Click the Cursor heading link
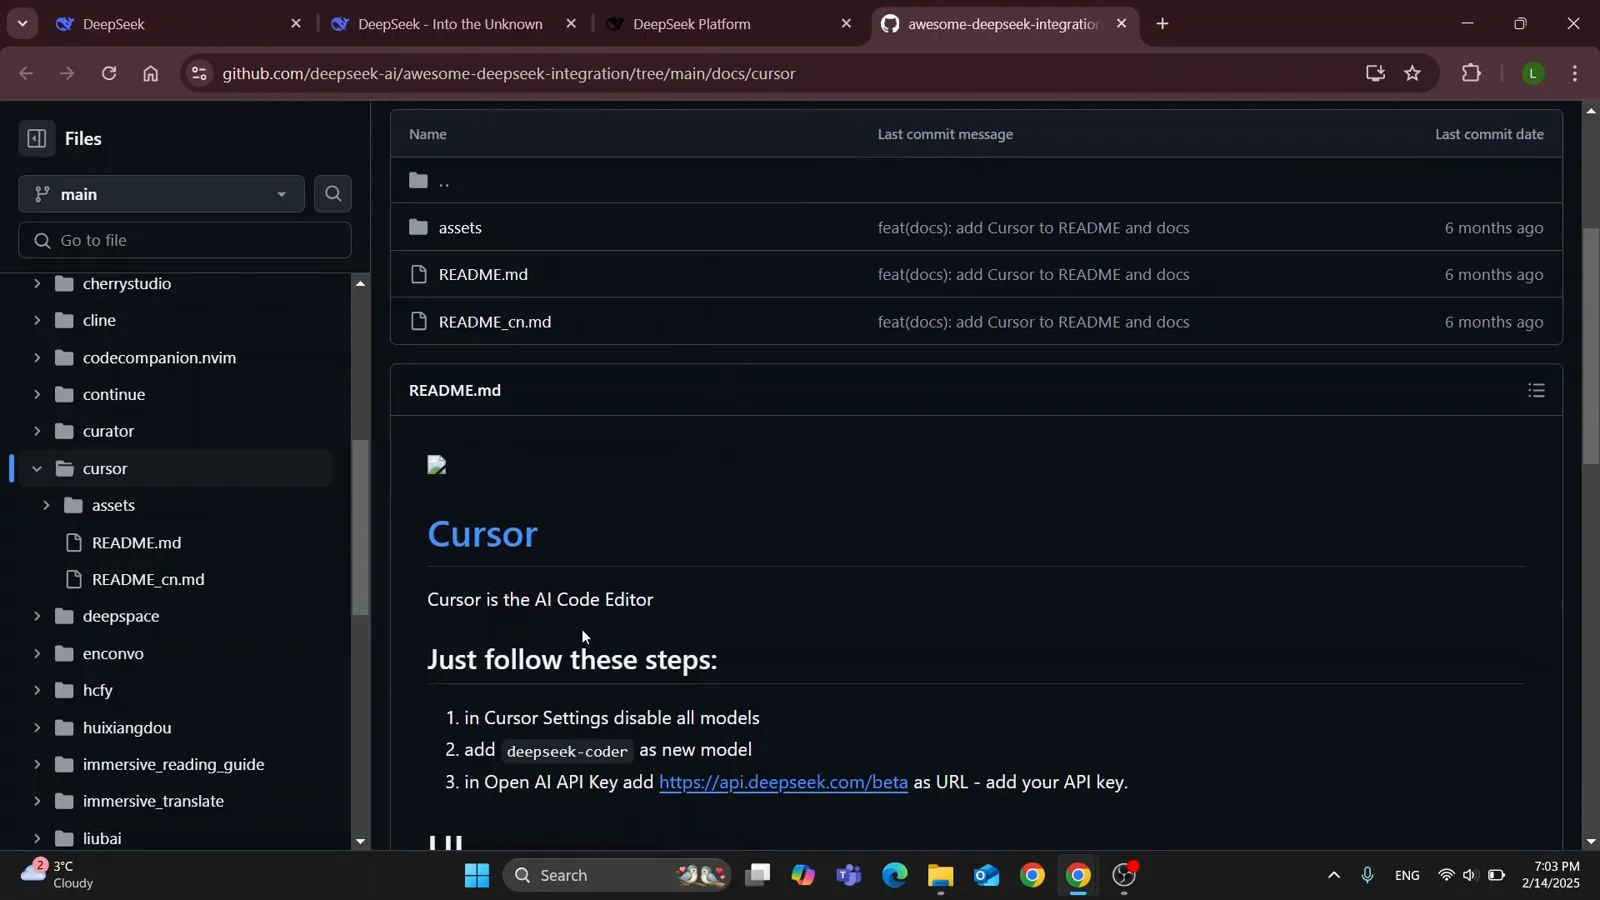The image size is (1600, 900). [482, 534]
